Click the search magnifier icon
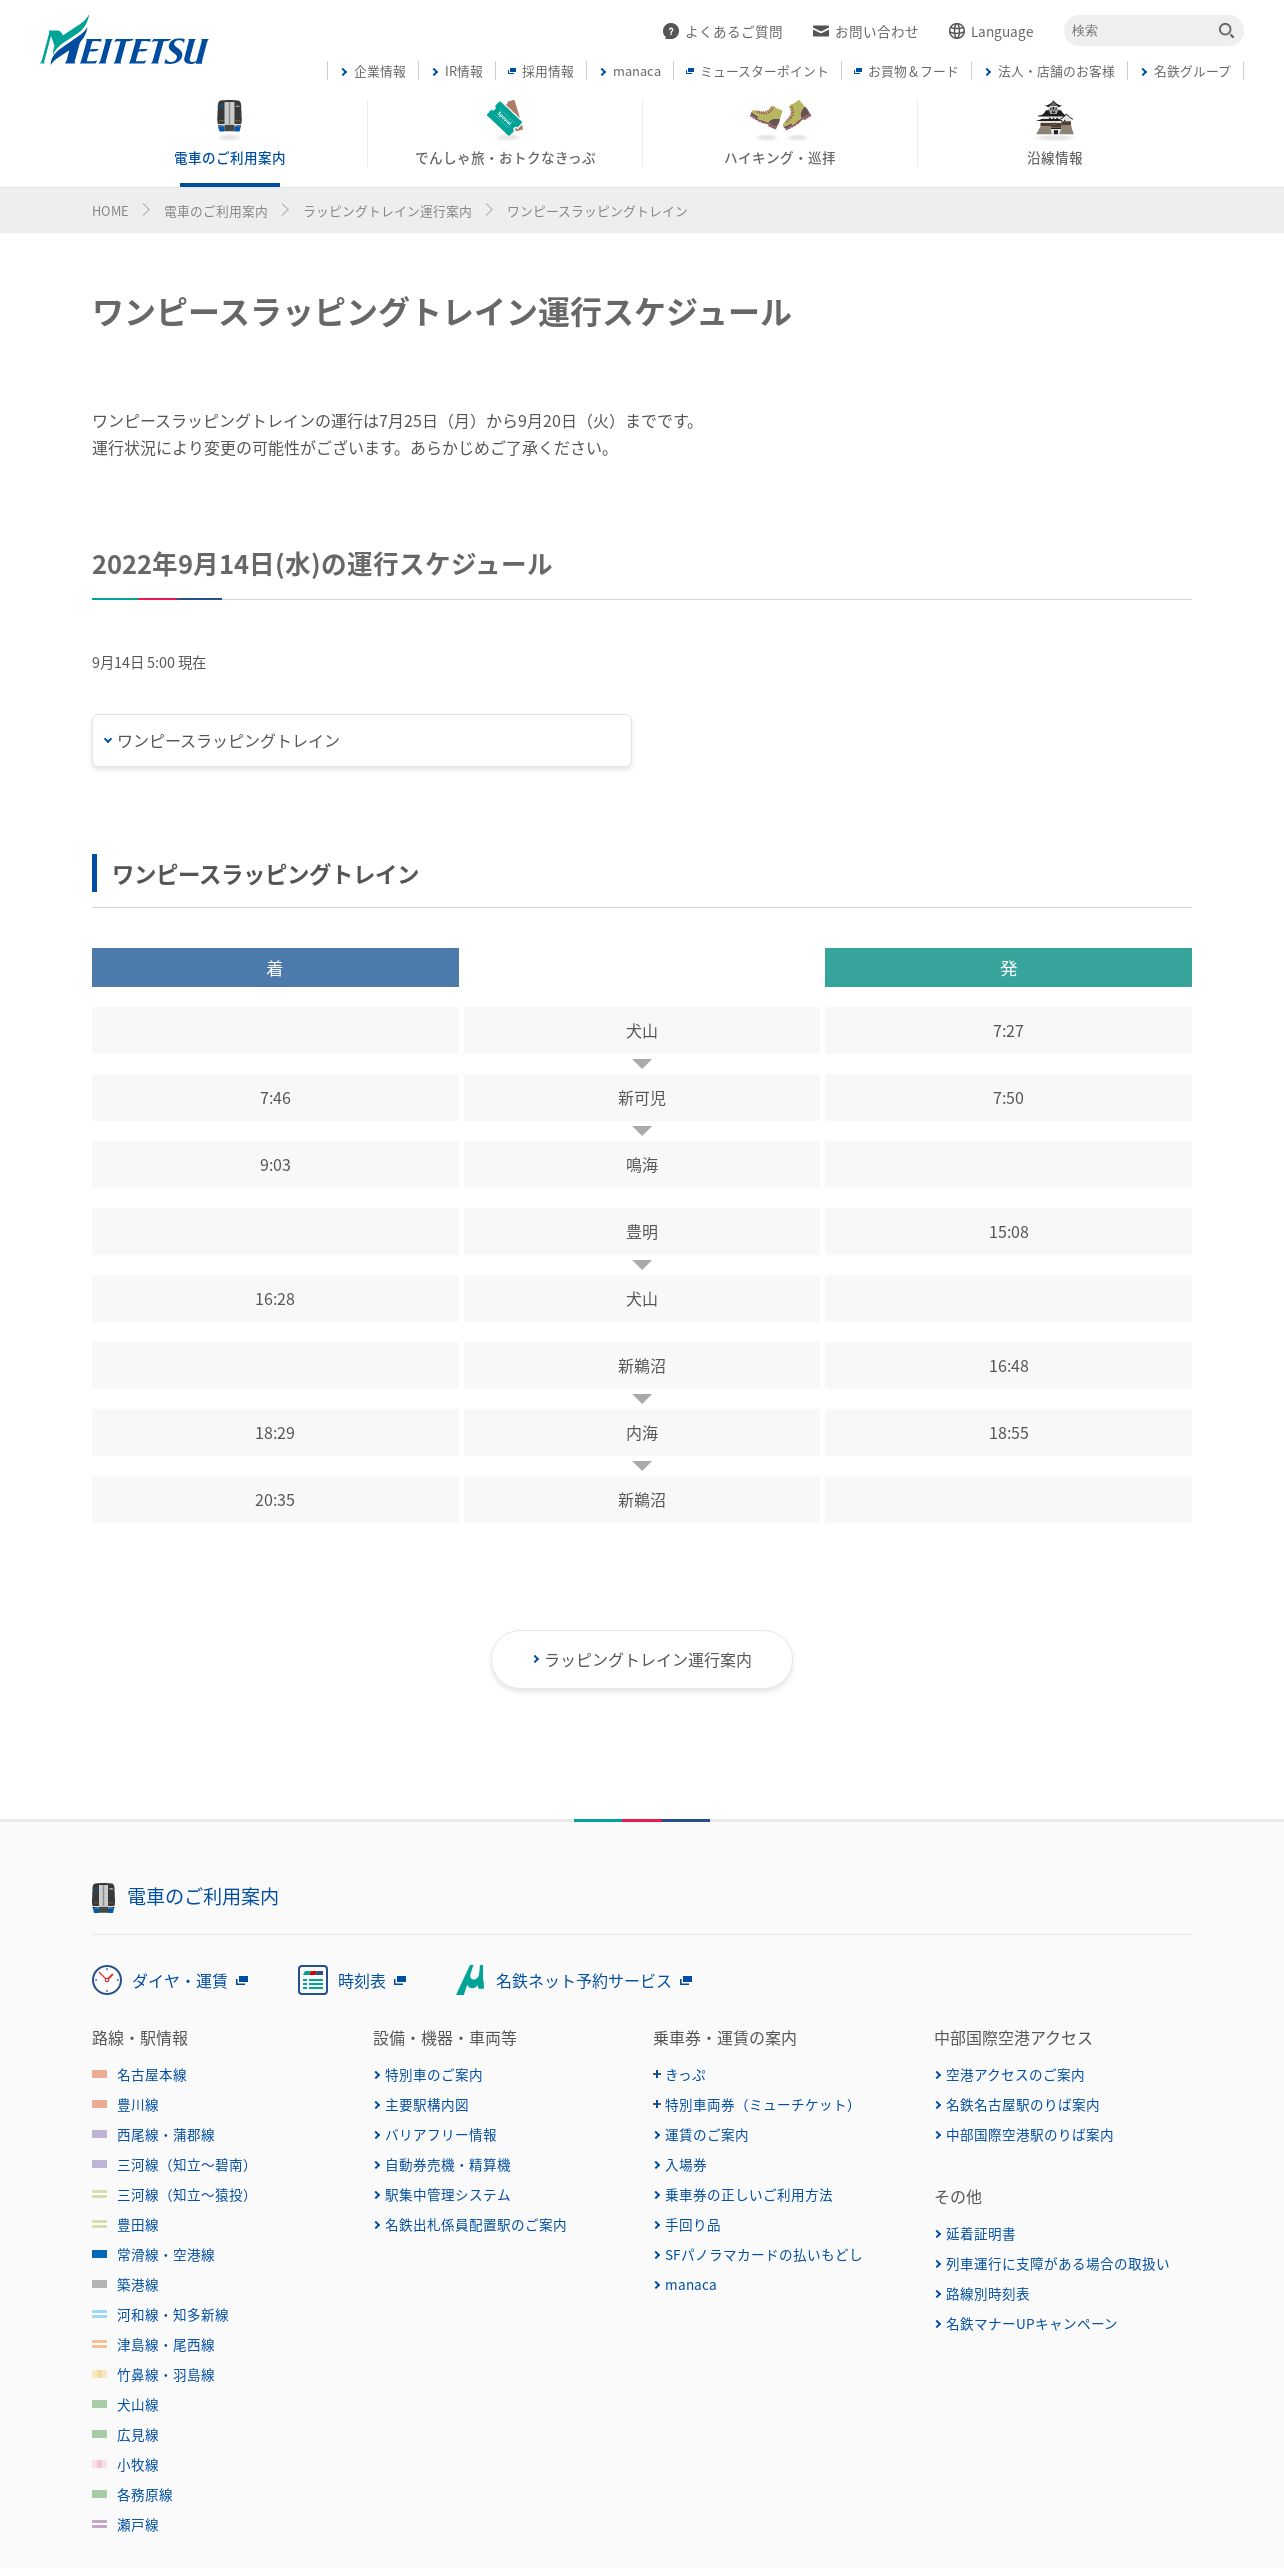Viewport: 1284px width, 2568px height. click(1226, 31)
